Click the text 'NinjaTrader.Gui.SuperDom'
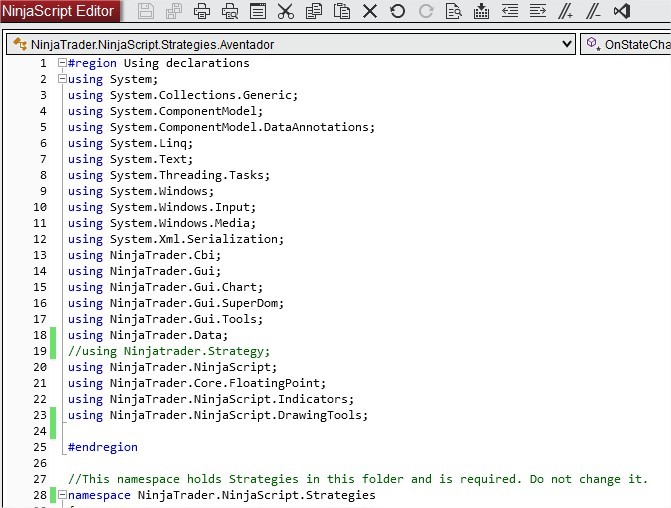The image size is (671, 508). point(194,303)
